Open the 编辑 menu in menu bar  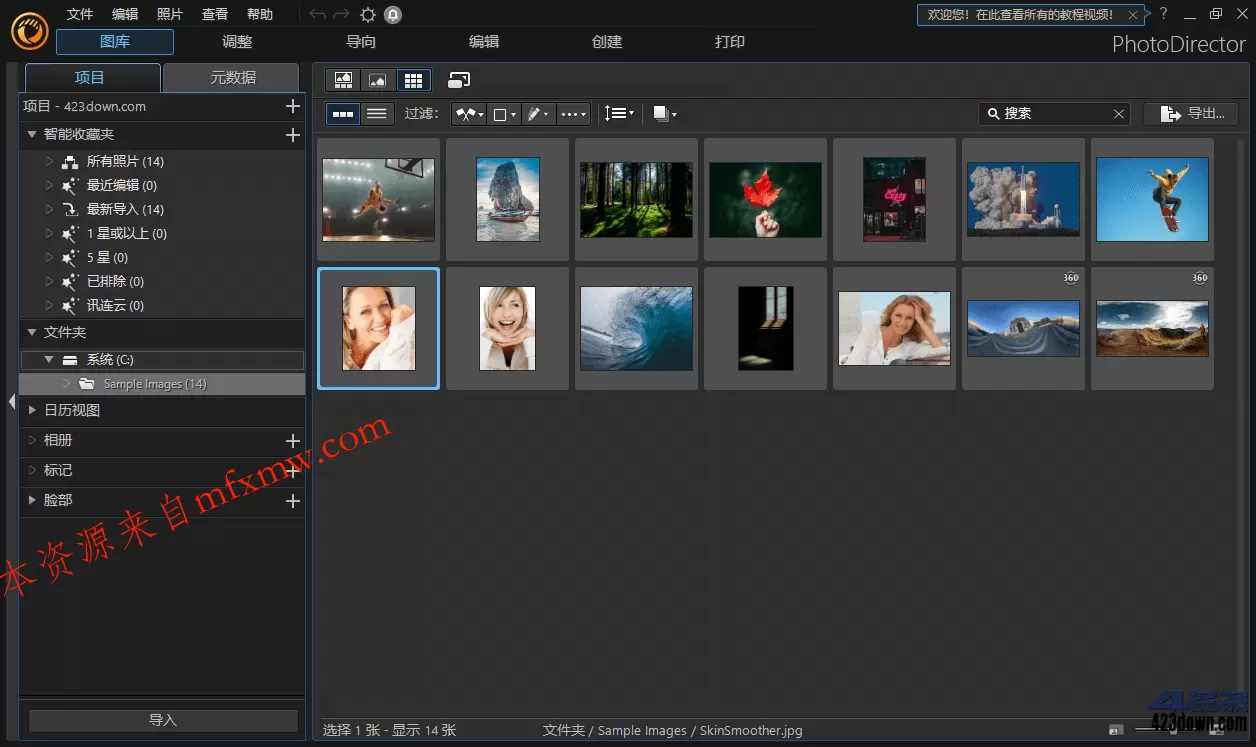point(125,14)
